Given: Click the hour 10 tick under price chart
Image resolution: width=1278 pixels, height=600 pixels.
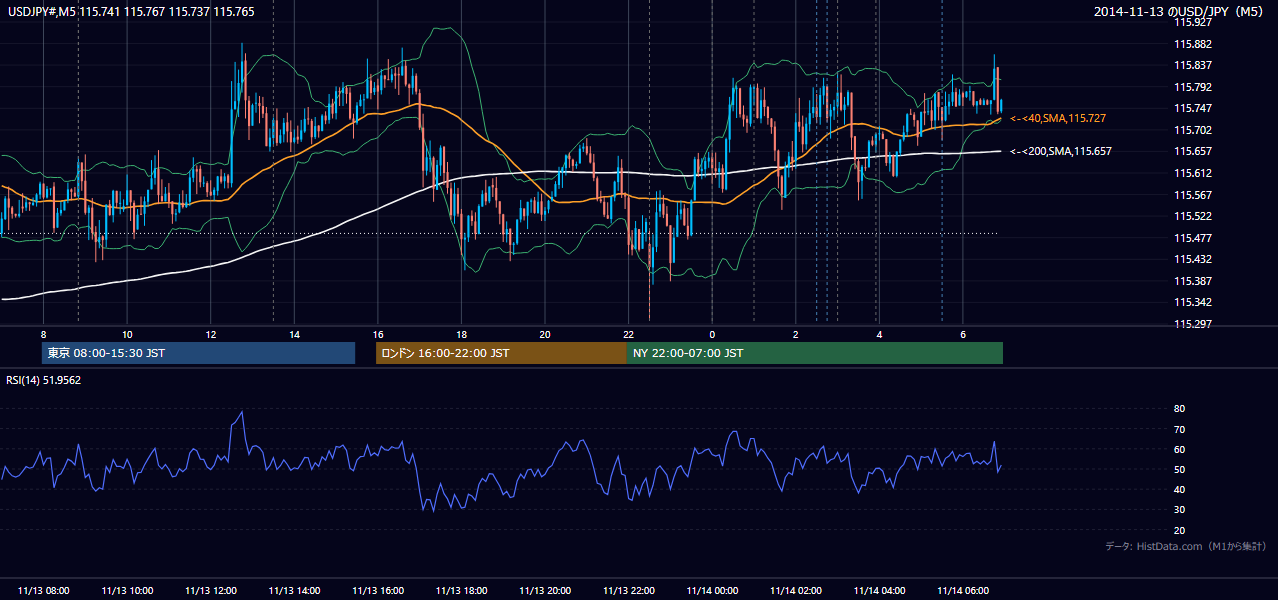Looking at the screenshot, I should pyautogui.click(x=127, y=334).
